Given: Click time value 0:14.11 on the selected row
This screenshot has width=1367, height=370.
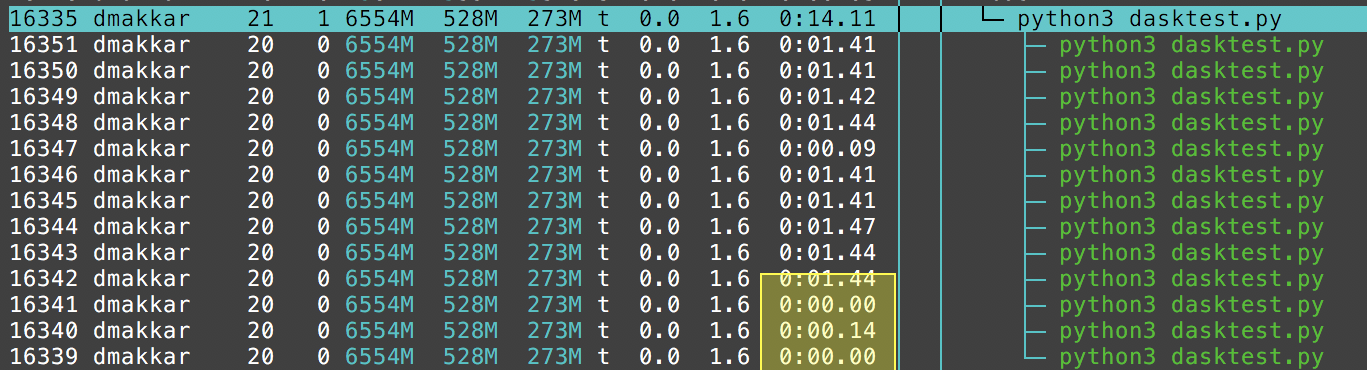Looking at the screenshot, I should [827, 19].
